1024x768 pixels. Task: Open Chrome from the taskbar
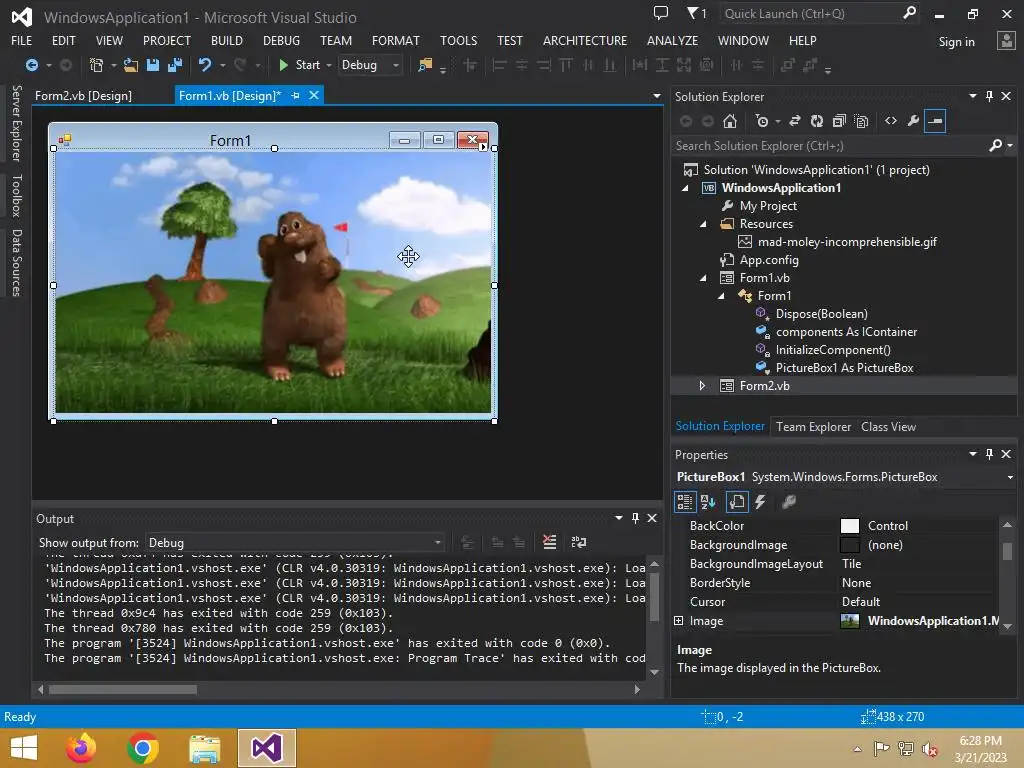pos(143,748)
